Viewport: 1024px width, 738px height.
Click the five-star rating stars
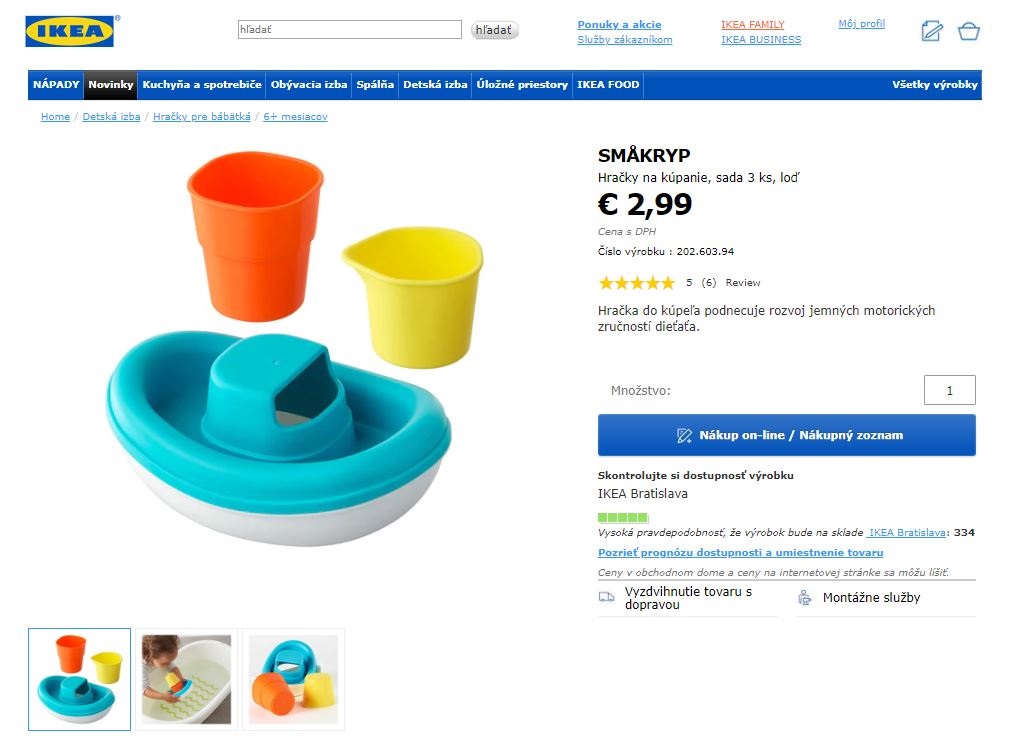tap(636, 283)
